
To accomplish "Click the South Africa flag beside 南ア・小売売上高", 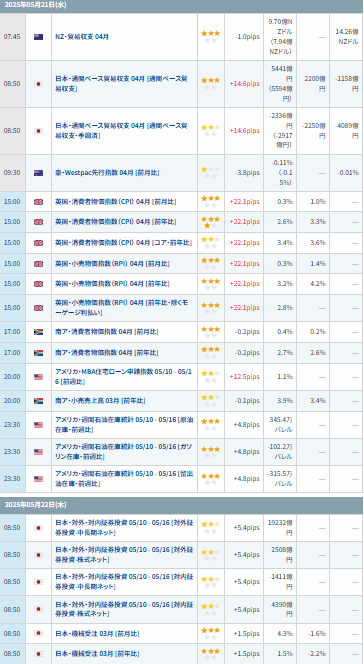I will (x=38, y=401).
